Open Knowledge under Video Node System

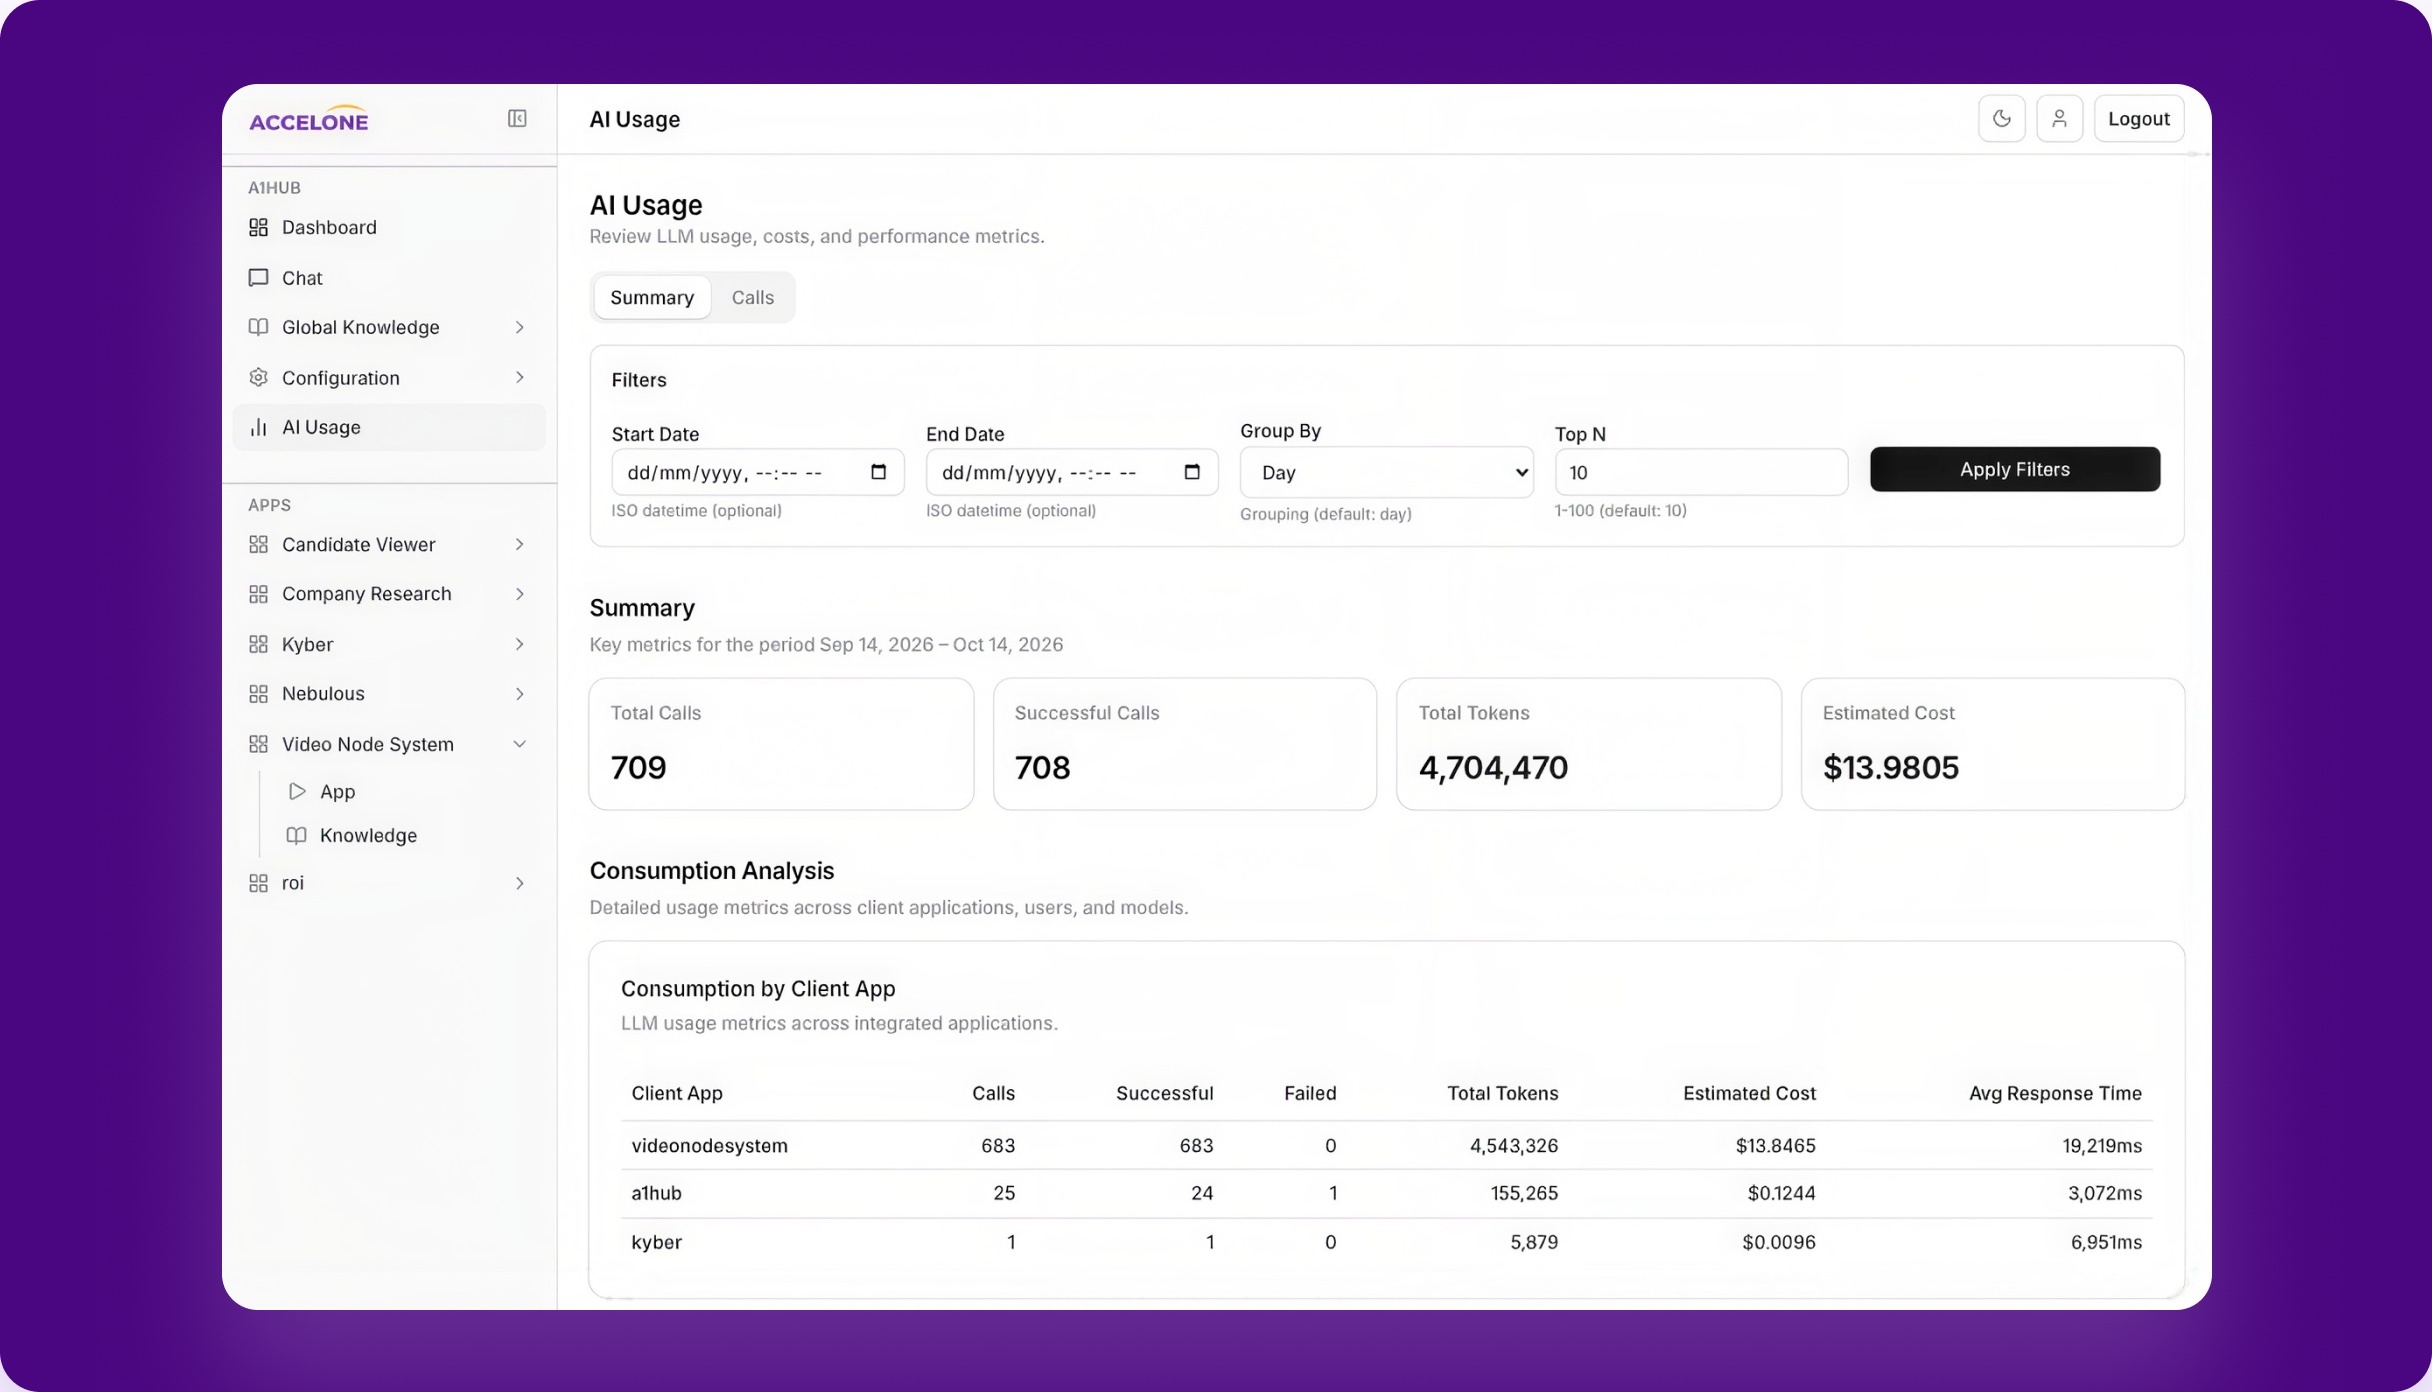click(368, 835)
